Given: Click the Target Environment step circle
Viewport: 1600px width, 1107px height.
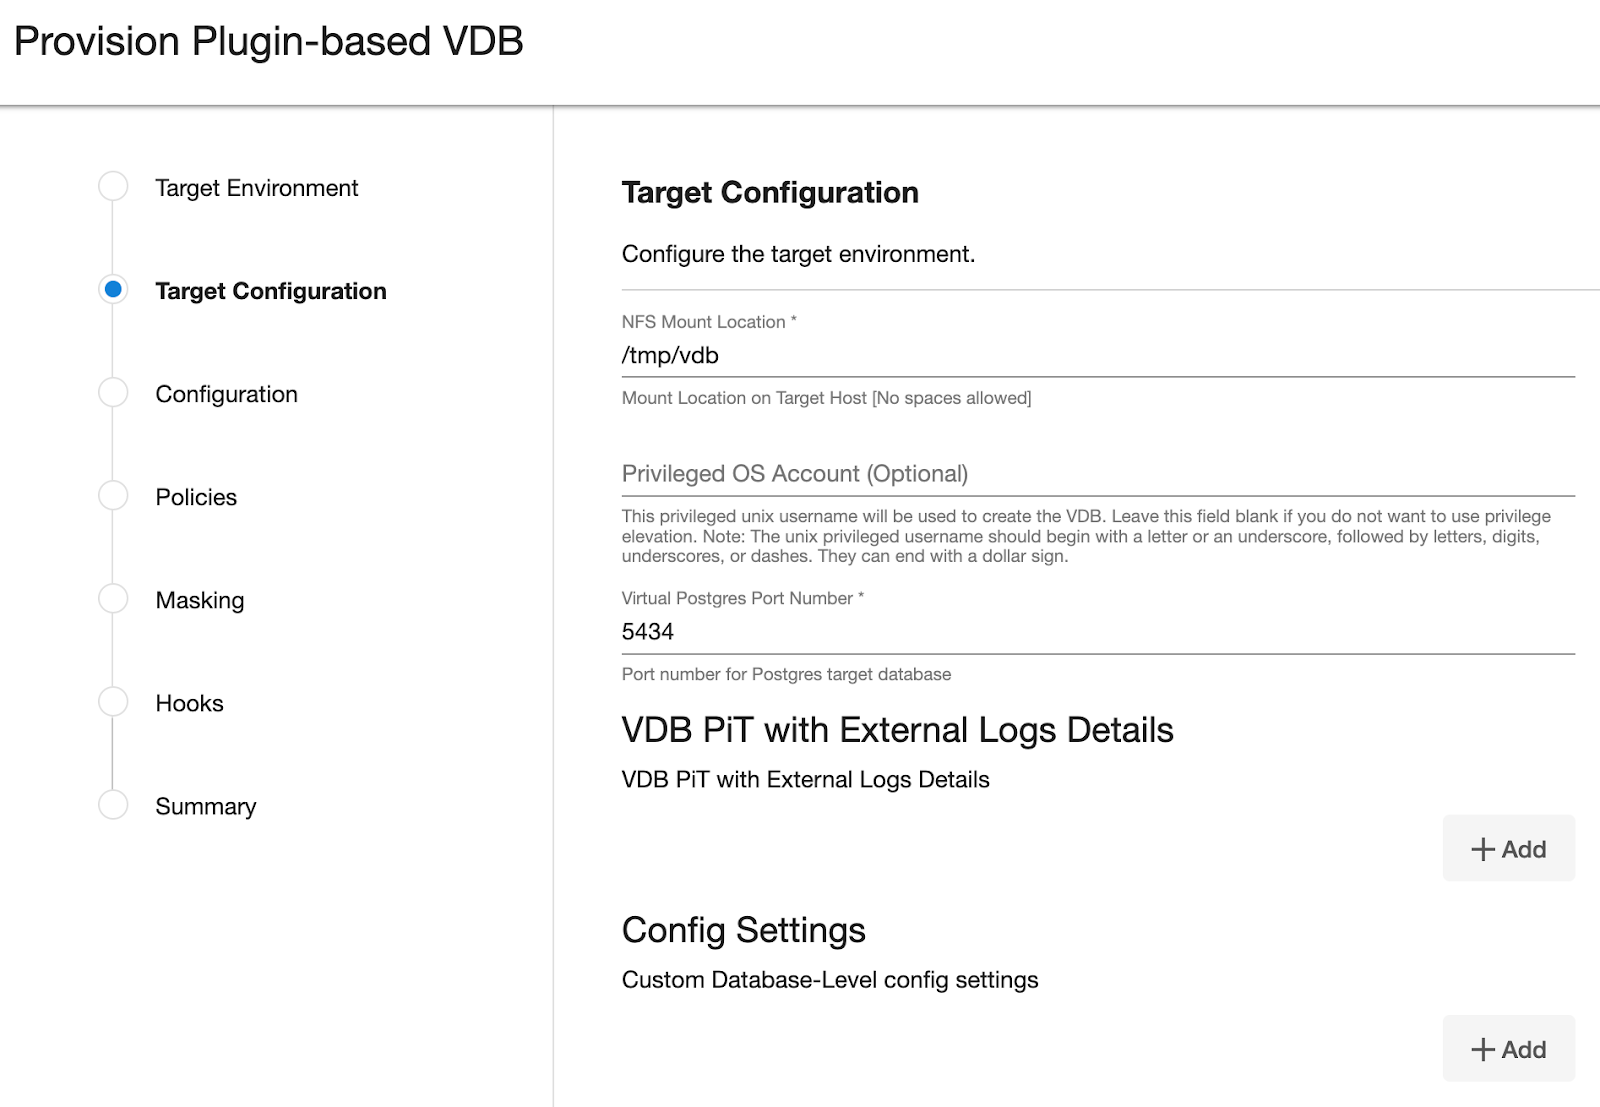Looking at the screenshot, I should pyautogui.click(x=113, y=187).
